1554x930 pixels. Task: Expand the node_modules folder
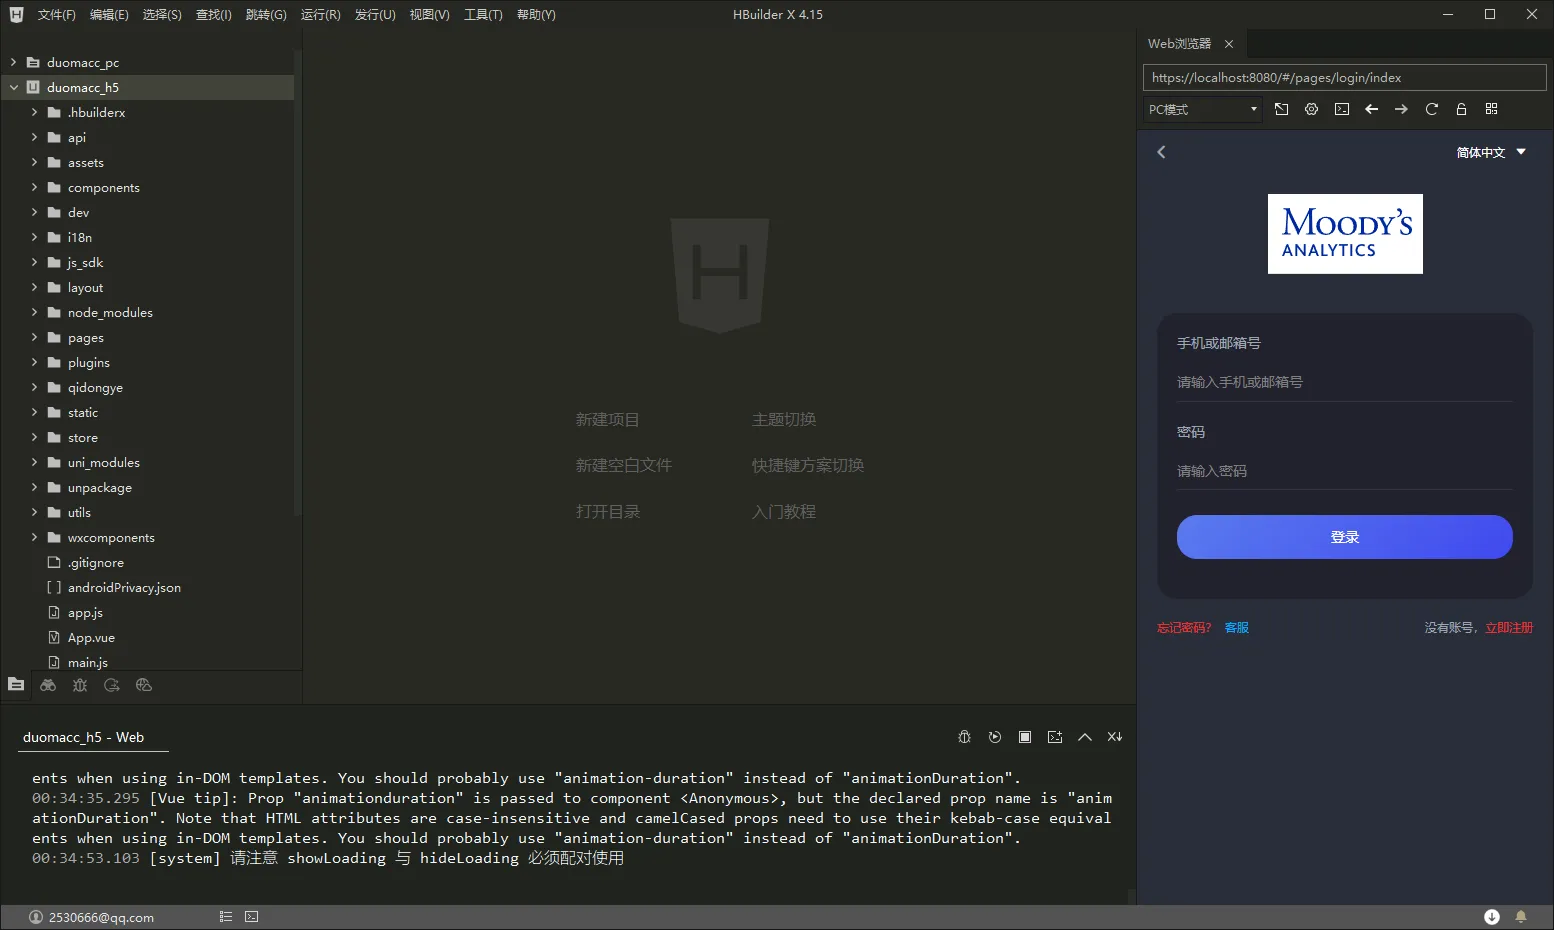click(x=34, y=312)
